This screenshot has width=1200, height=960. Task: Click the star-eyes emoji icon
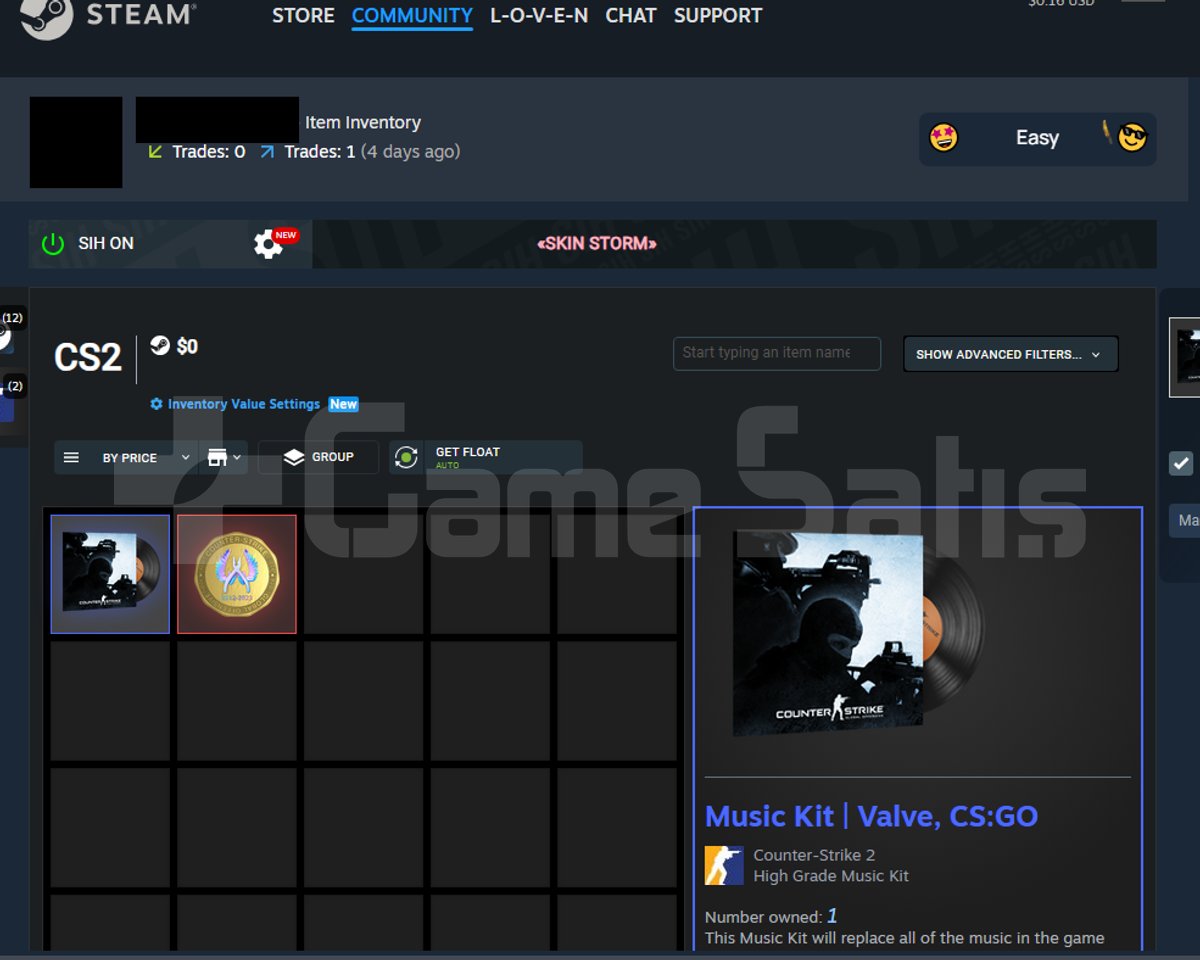click(x=943, y=138)
